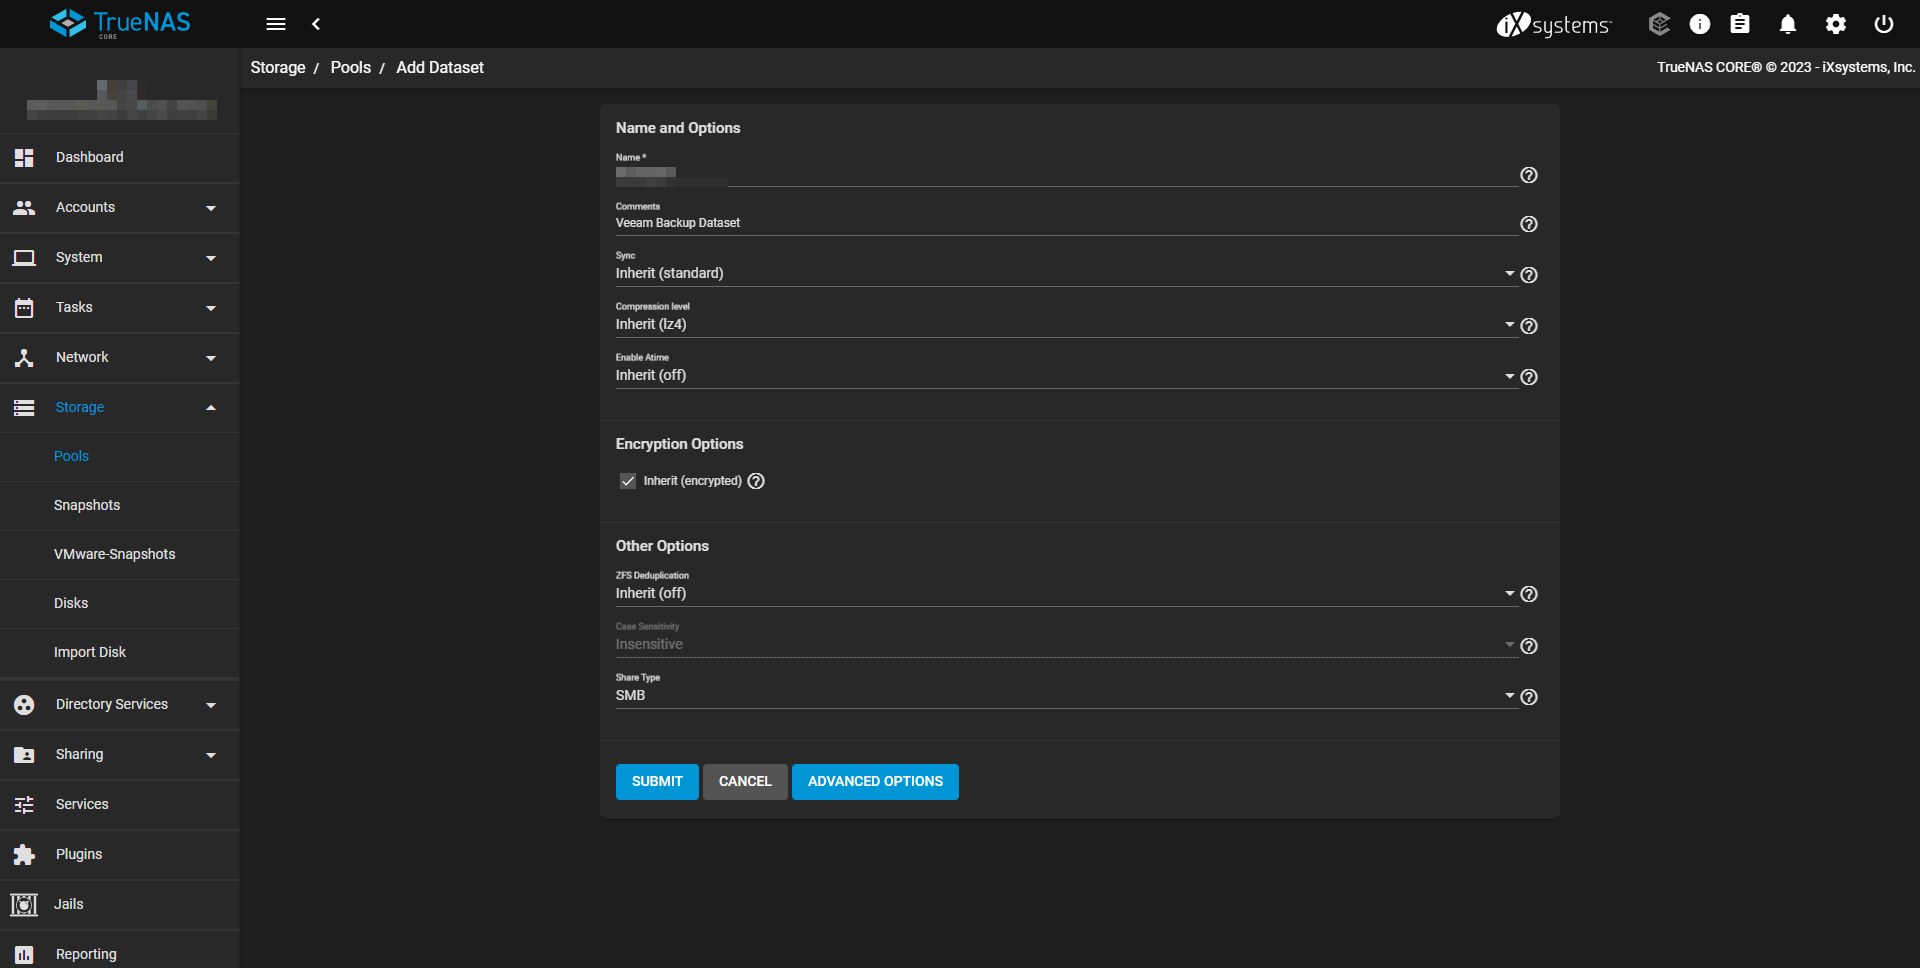
Task: Expand the ZFS Deduplication dropdown
Action: click(x=1065, y=594)
